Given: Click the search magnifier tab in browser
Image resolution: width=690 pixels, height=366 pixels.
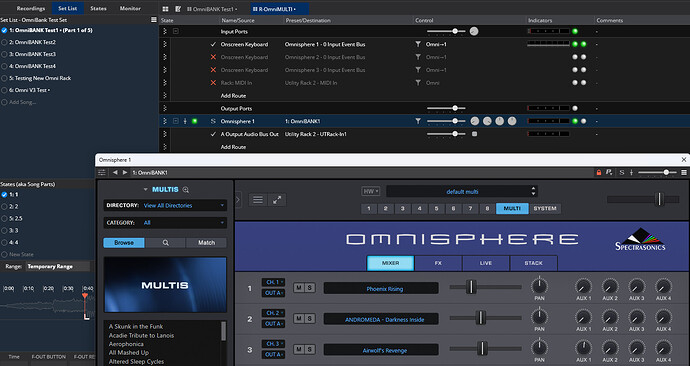Looking at the screenshot, I should pyautogui.click(x=165, y=242).
